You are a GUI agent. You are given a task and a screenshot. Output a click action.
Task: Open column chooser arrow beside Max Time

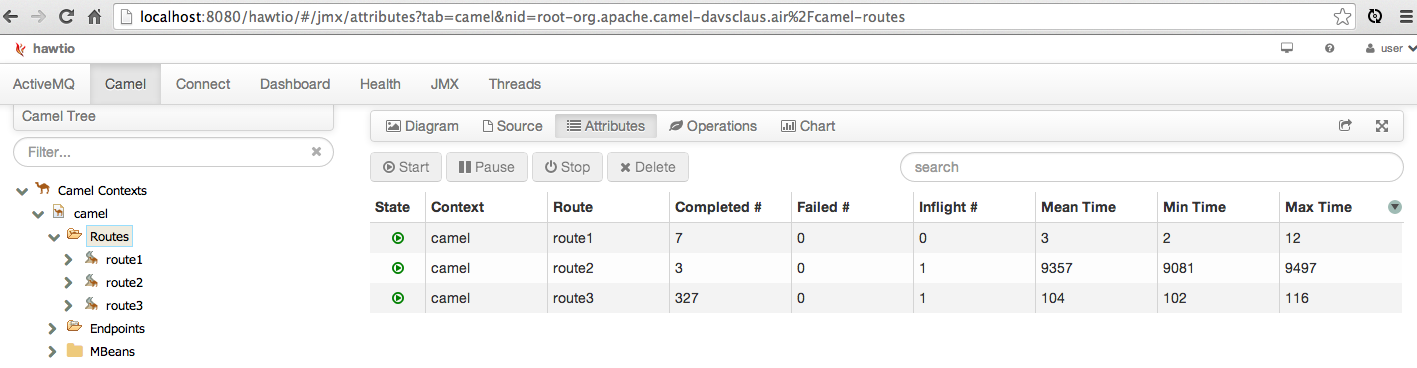coord(1394,207)
